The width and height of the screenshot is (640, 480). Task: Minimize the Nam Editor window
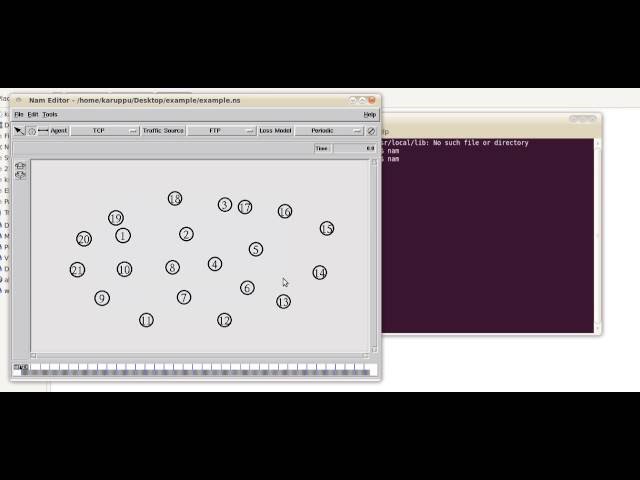point(353,100)
